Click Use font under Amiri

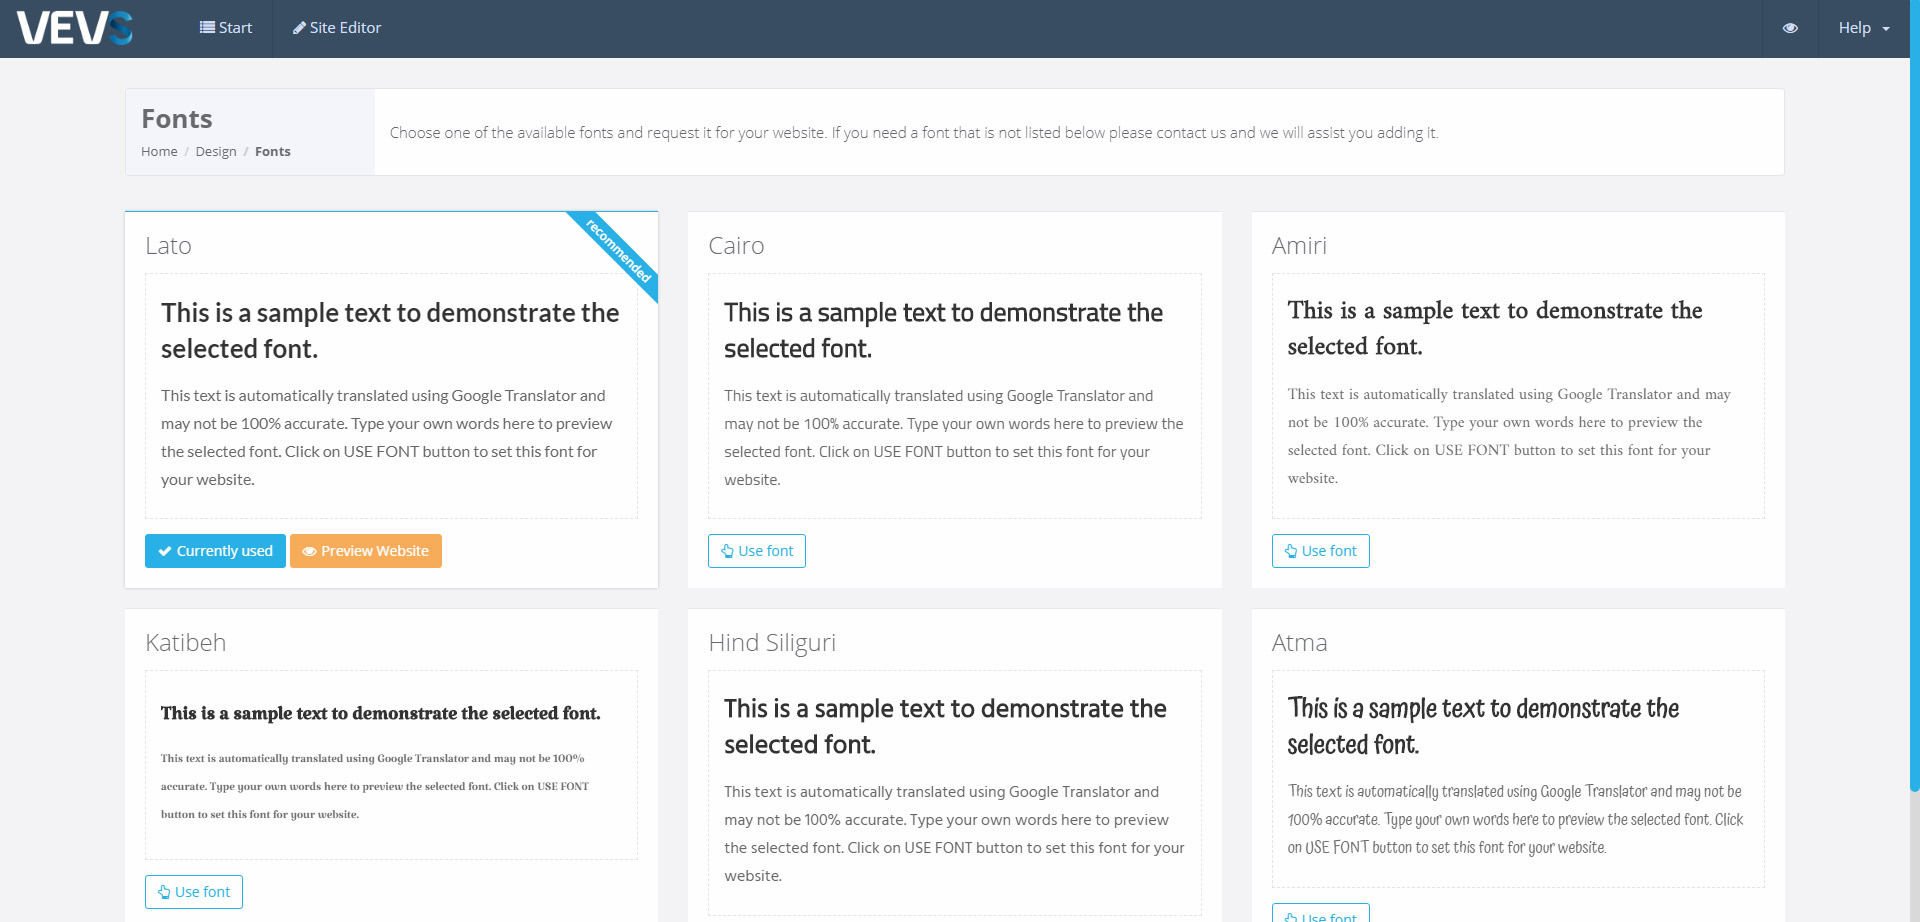pyautogui.click(x=1320, y=551)
